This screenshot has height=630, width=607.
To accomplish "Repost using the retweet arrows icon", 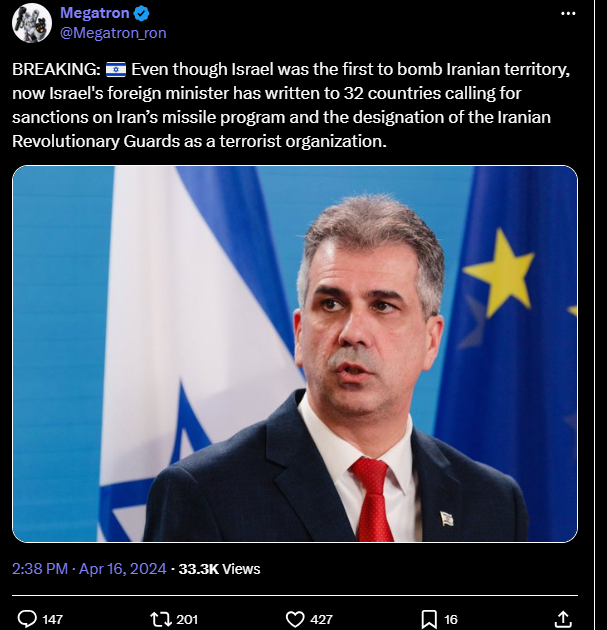I will tap(161, 619).
